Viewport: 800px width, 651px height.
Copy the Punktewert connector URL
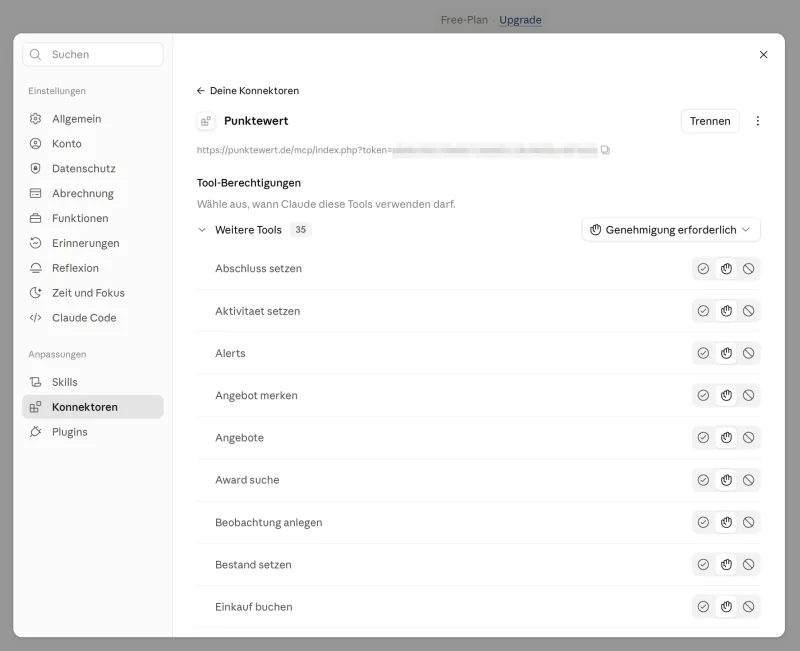(605, 150)
